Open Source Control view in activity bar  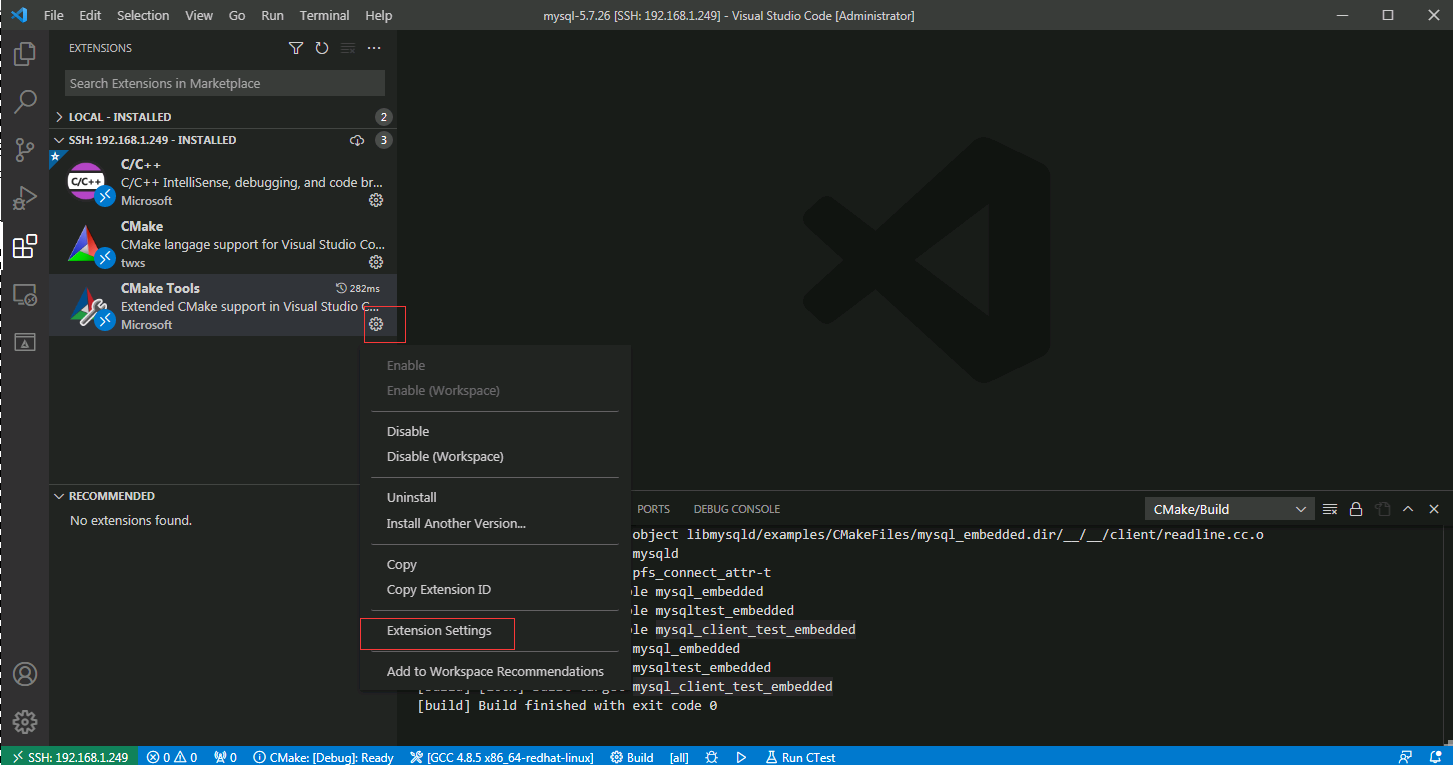pos(25,150)
